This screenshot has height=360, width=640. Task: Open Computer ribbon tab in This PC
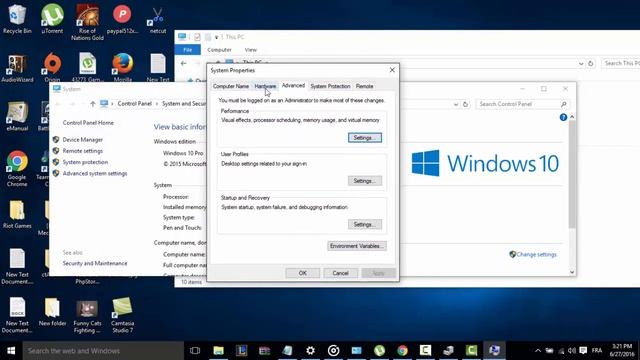coord(219,50)
